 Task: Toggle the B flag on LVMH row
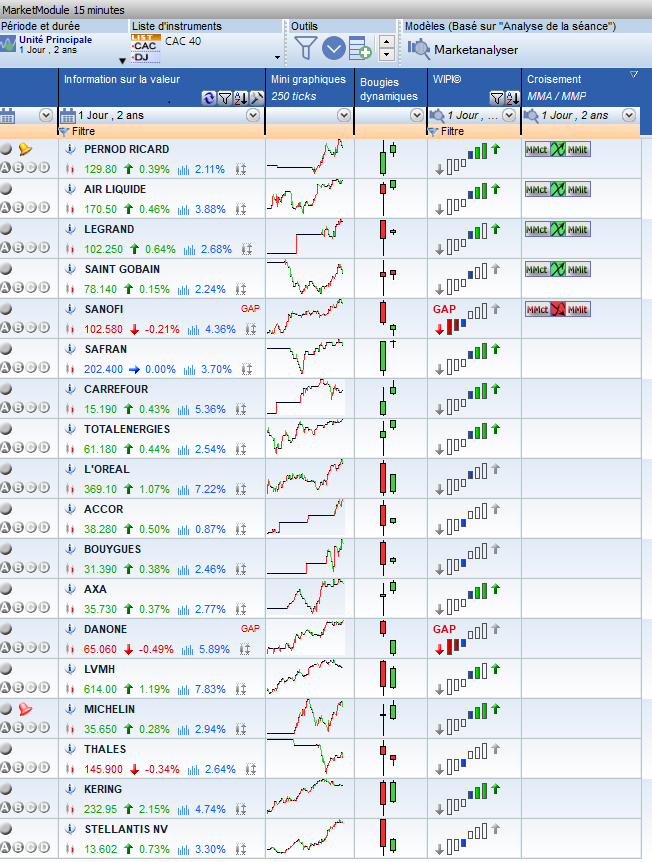tap(18, 687)
